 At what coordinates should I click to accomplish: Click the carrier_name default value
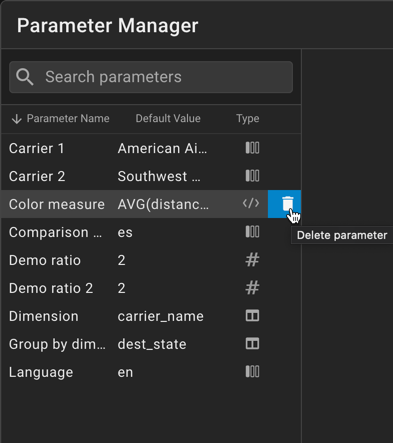click(x=161, y=316)
